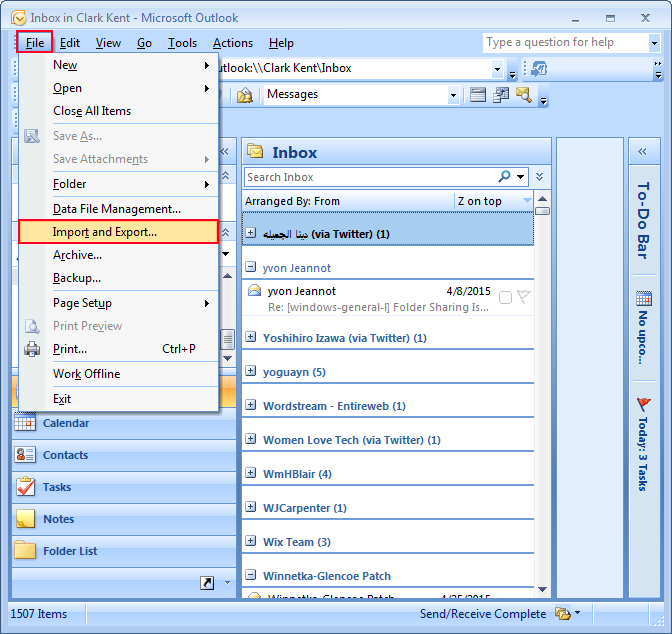Expand Wordstream - Entireweb group
This screenshot has height=634, width=672.
click(x=250, y=405)
